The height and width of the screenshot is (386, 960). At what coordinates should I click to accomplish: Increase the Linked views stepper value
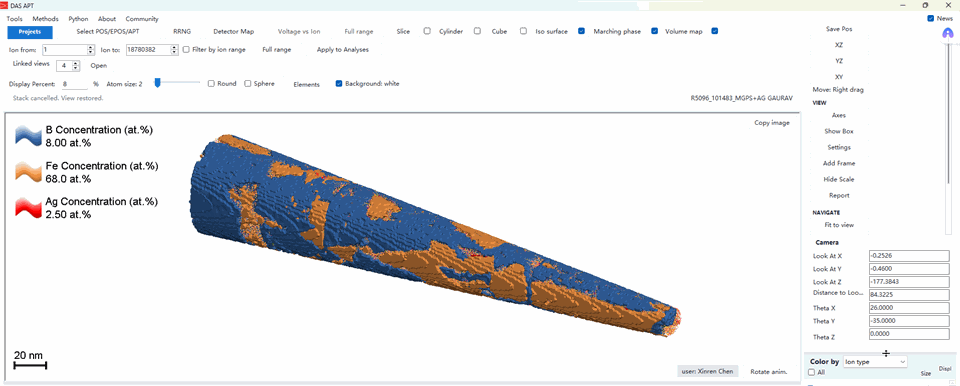click(x=76, y=63)
